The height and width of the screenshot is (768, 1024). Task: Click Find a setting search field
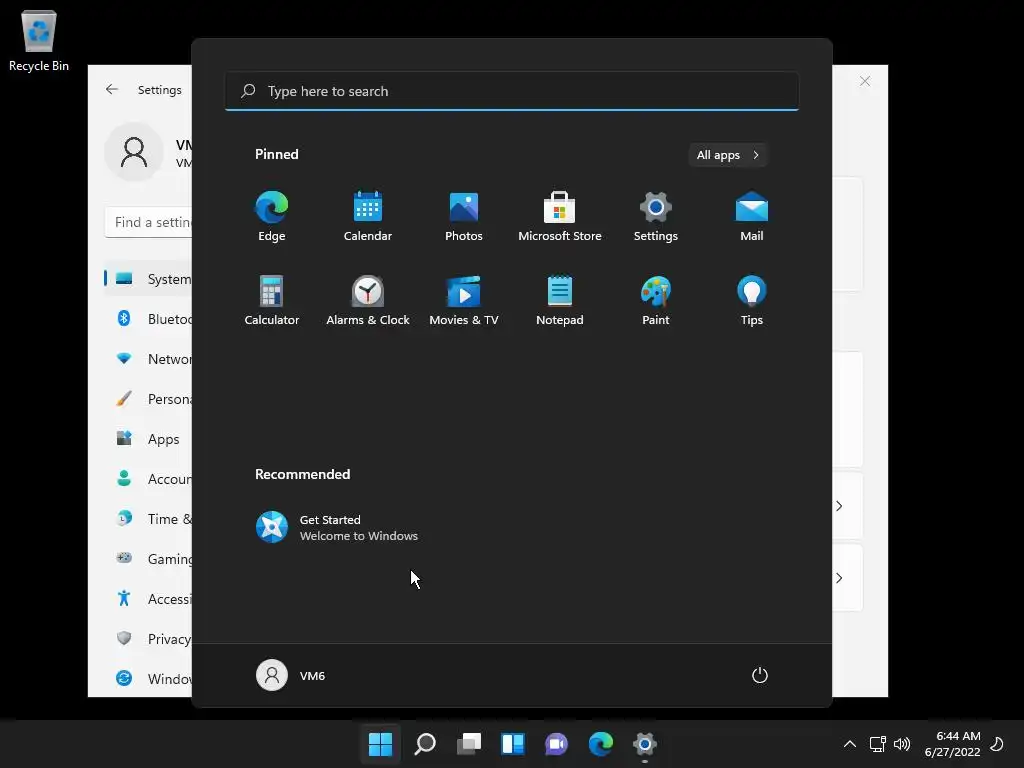(149, 222)
